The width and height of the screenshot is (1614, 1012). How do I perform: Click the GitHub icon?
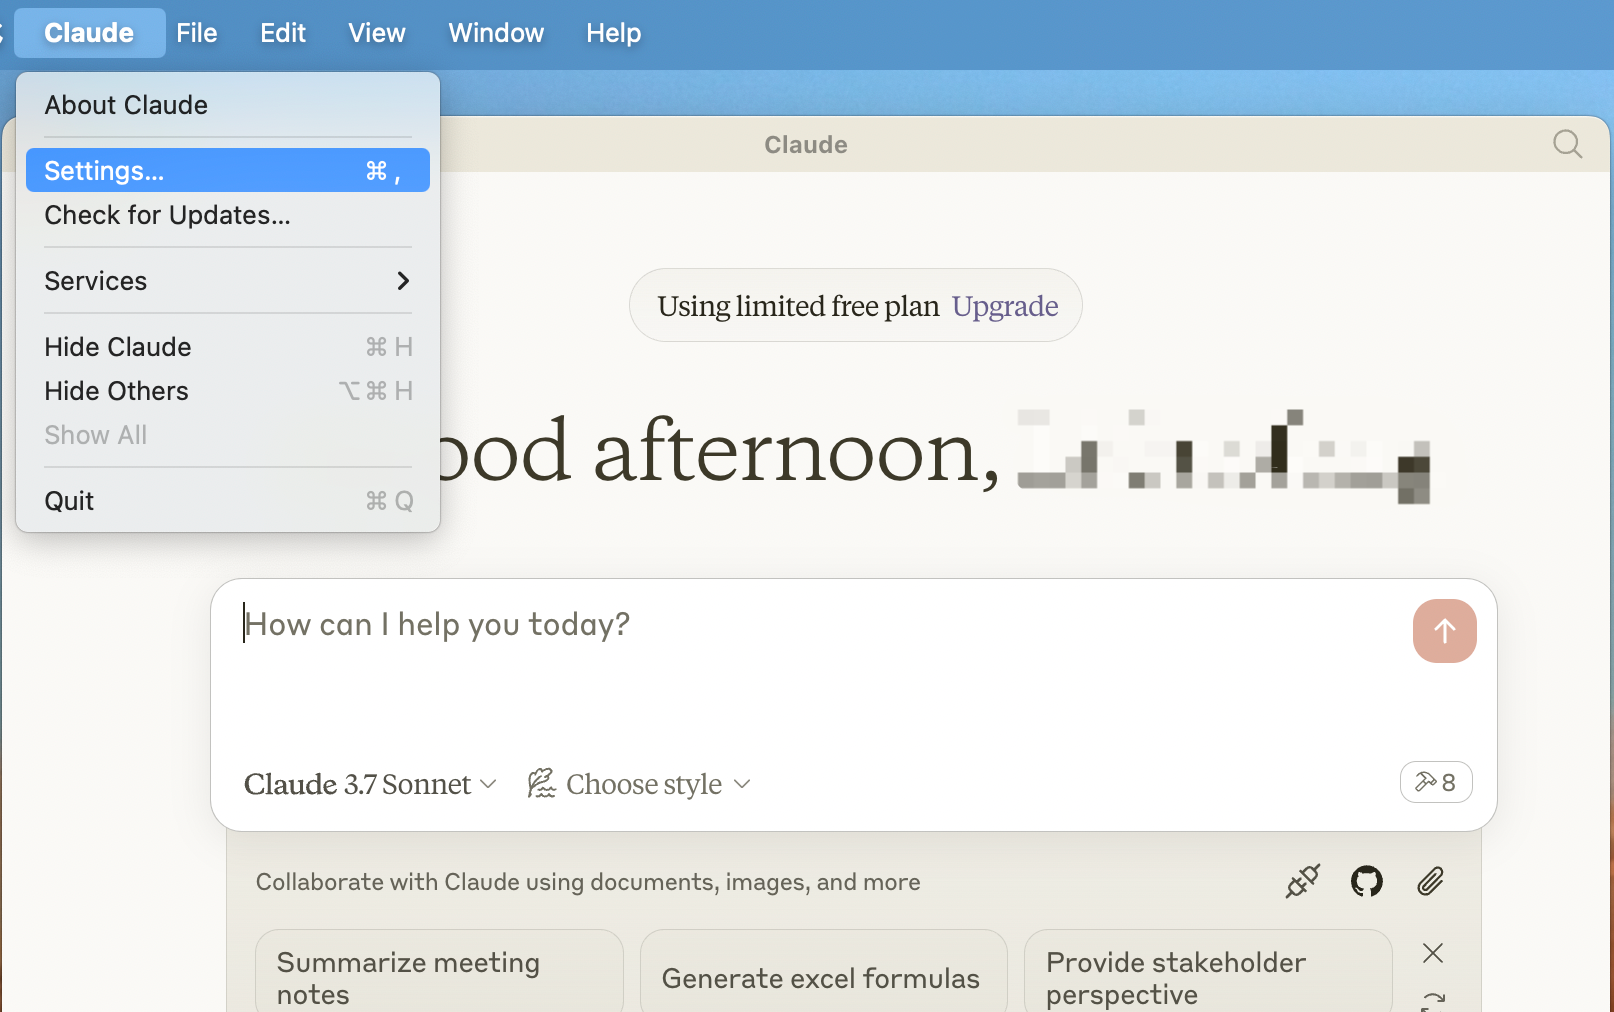point(1367,881)
